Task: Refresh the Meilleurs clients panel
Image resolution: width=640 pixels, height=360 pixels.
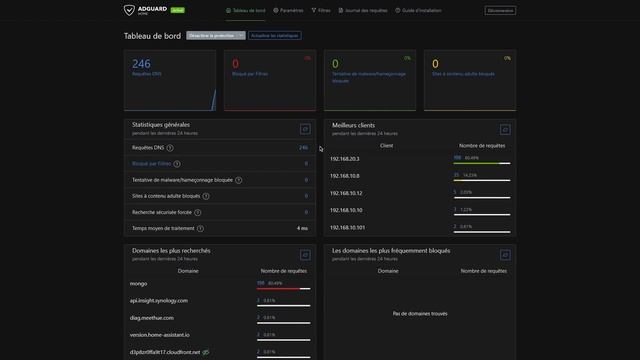Action: (x=505, y=129)
